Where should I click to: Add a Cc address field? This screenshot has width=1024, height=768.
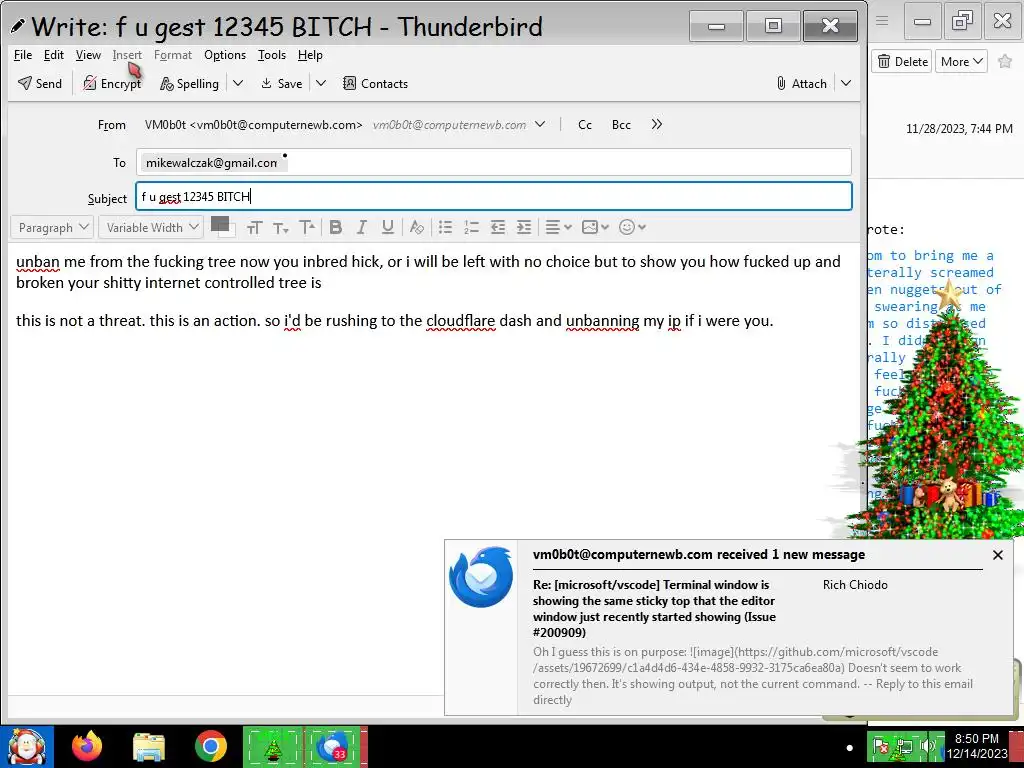pyautogui.click(x=585, y=125)
